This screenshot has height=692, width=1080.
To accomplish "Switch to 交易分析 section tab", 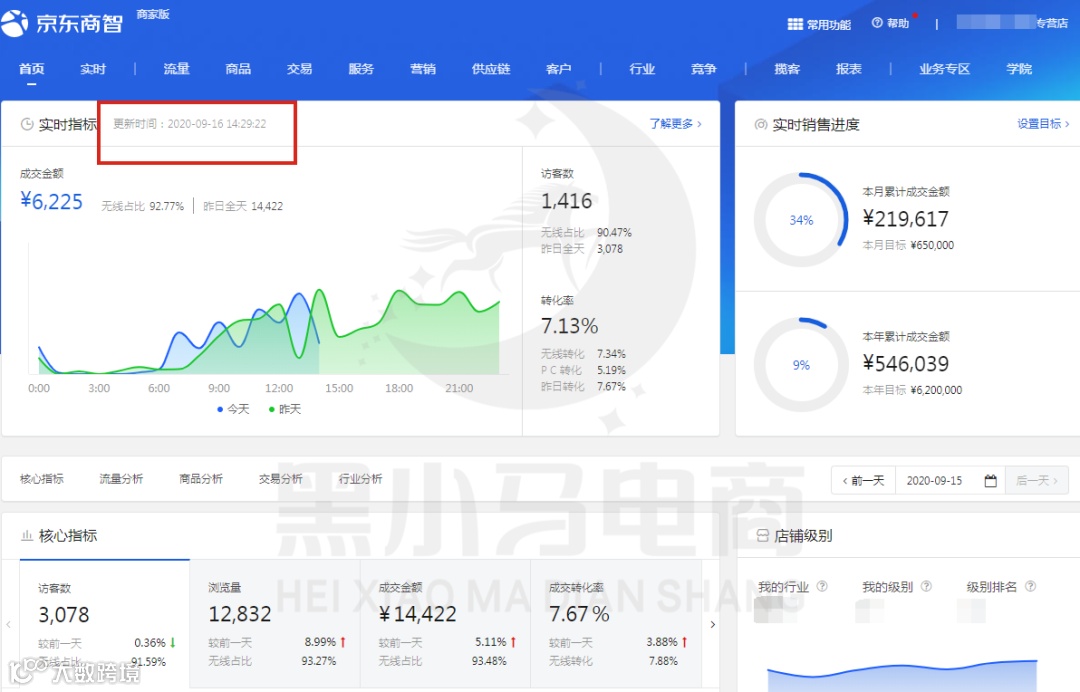I will (x=281, y=479).
